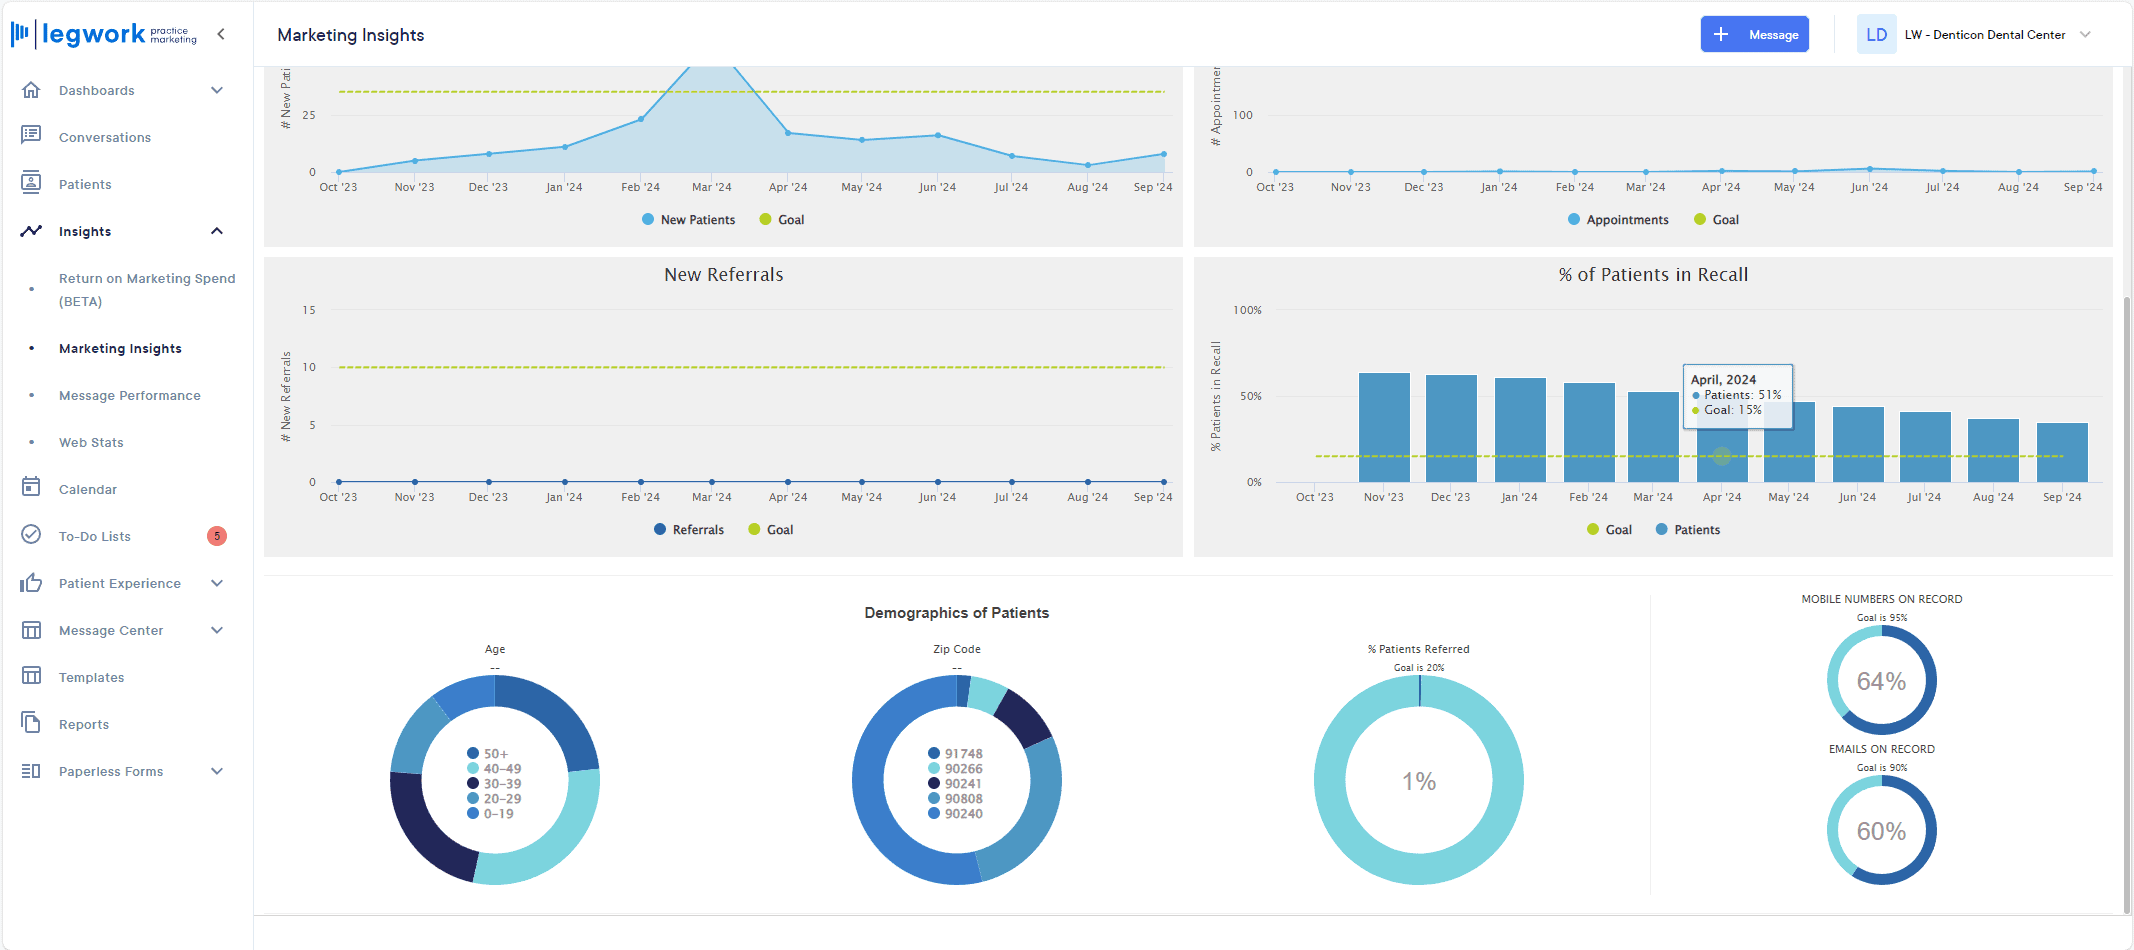
Task: Hide Patients series in Recall chart legend
Action: pos(1688,530)
